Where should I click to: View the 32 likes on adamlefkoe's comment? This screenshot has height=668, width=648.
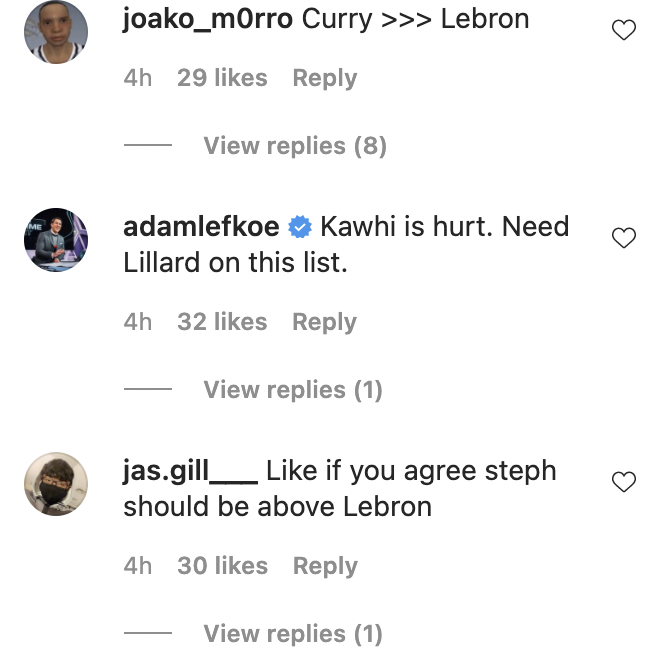pos(222,322)
